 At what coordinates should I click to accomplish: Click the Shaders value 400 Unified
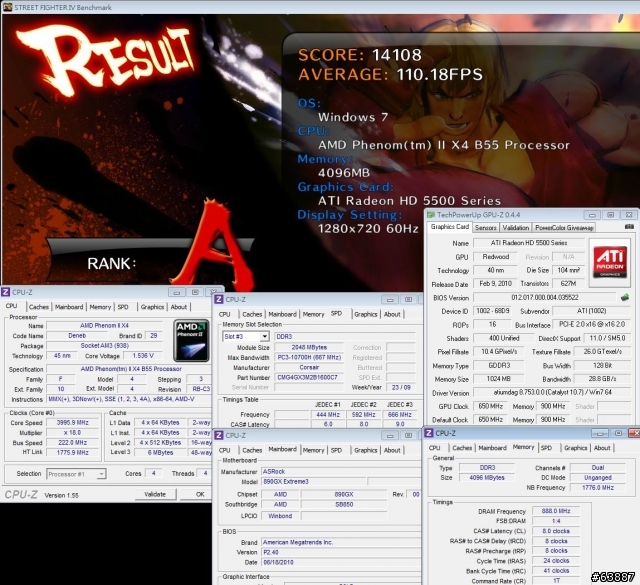point(504,338)
